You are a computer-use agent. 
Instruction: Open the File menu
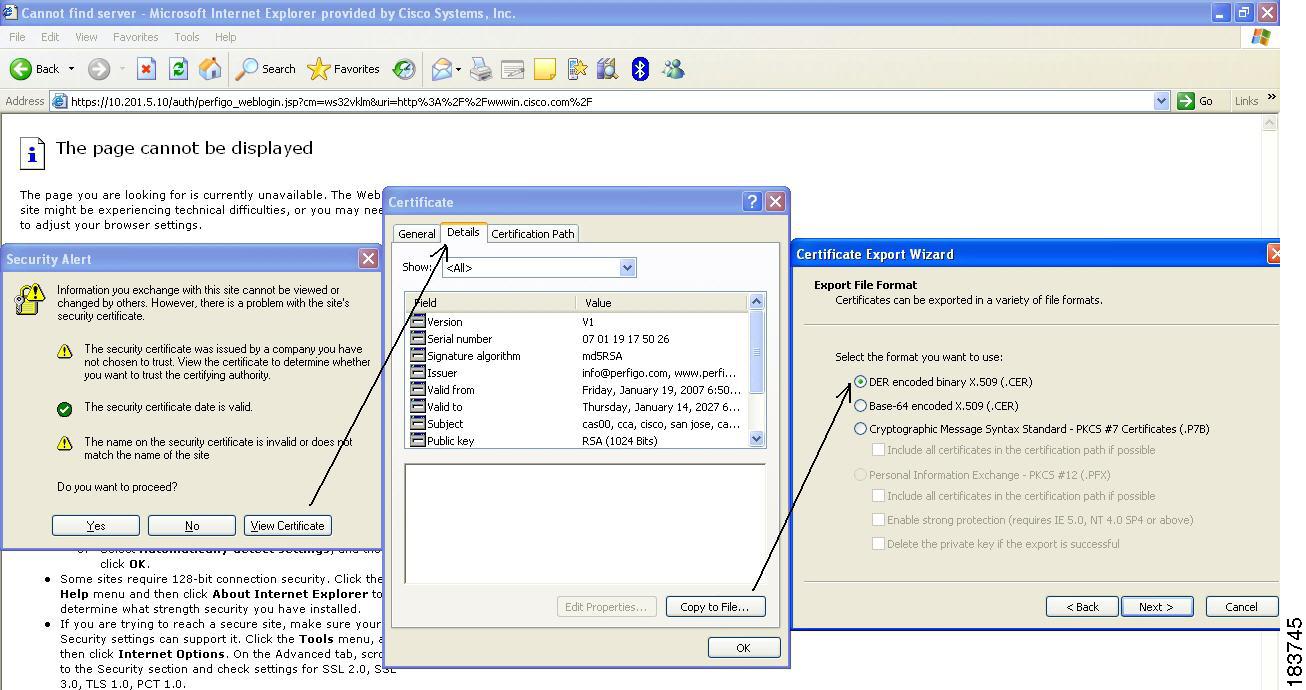17,37
